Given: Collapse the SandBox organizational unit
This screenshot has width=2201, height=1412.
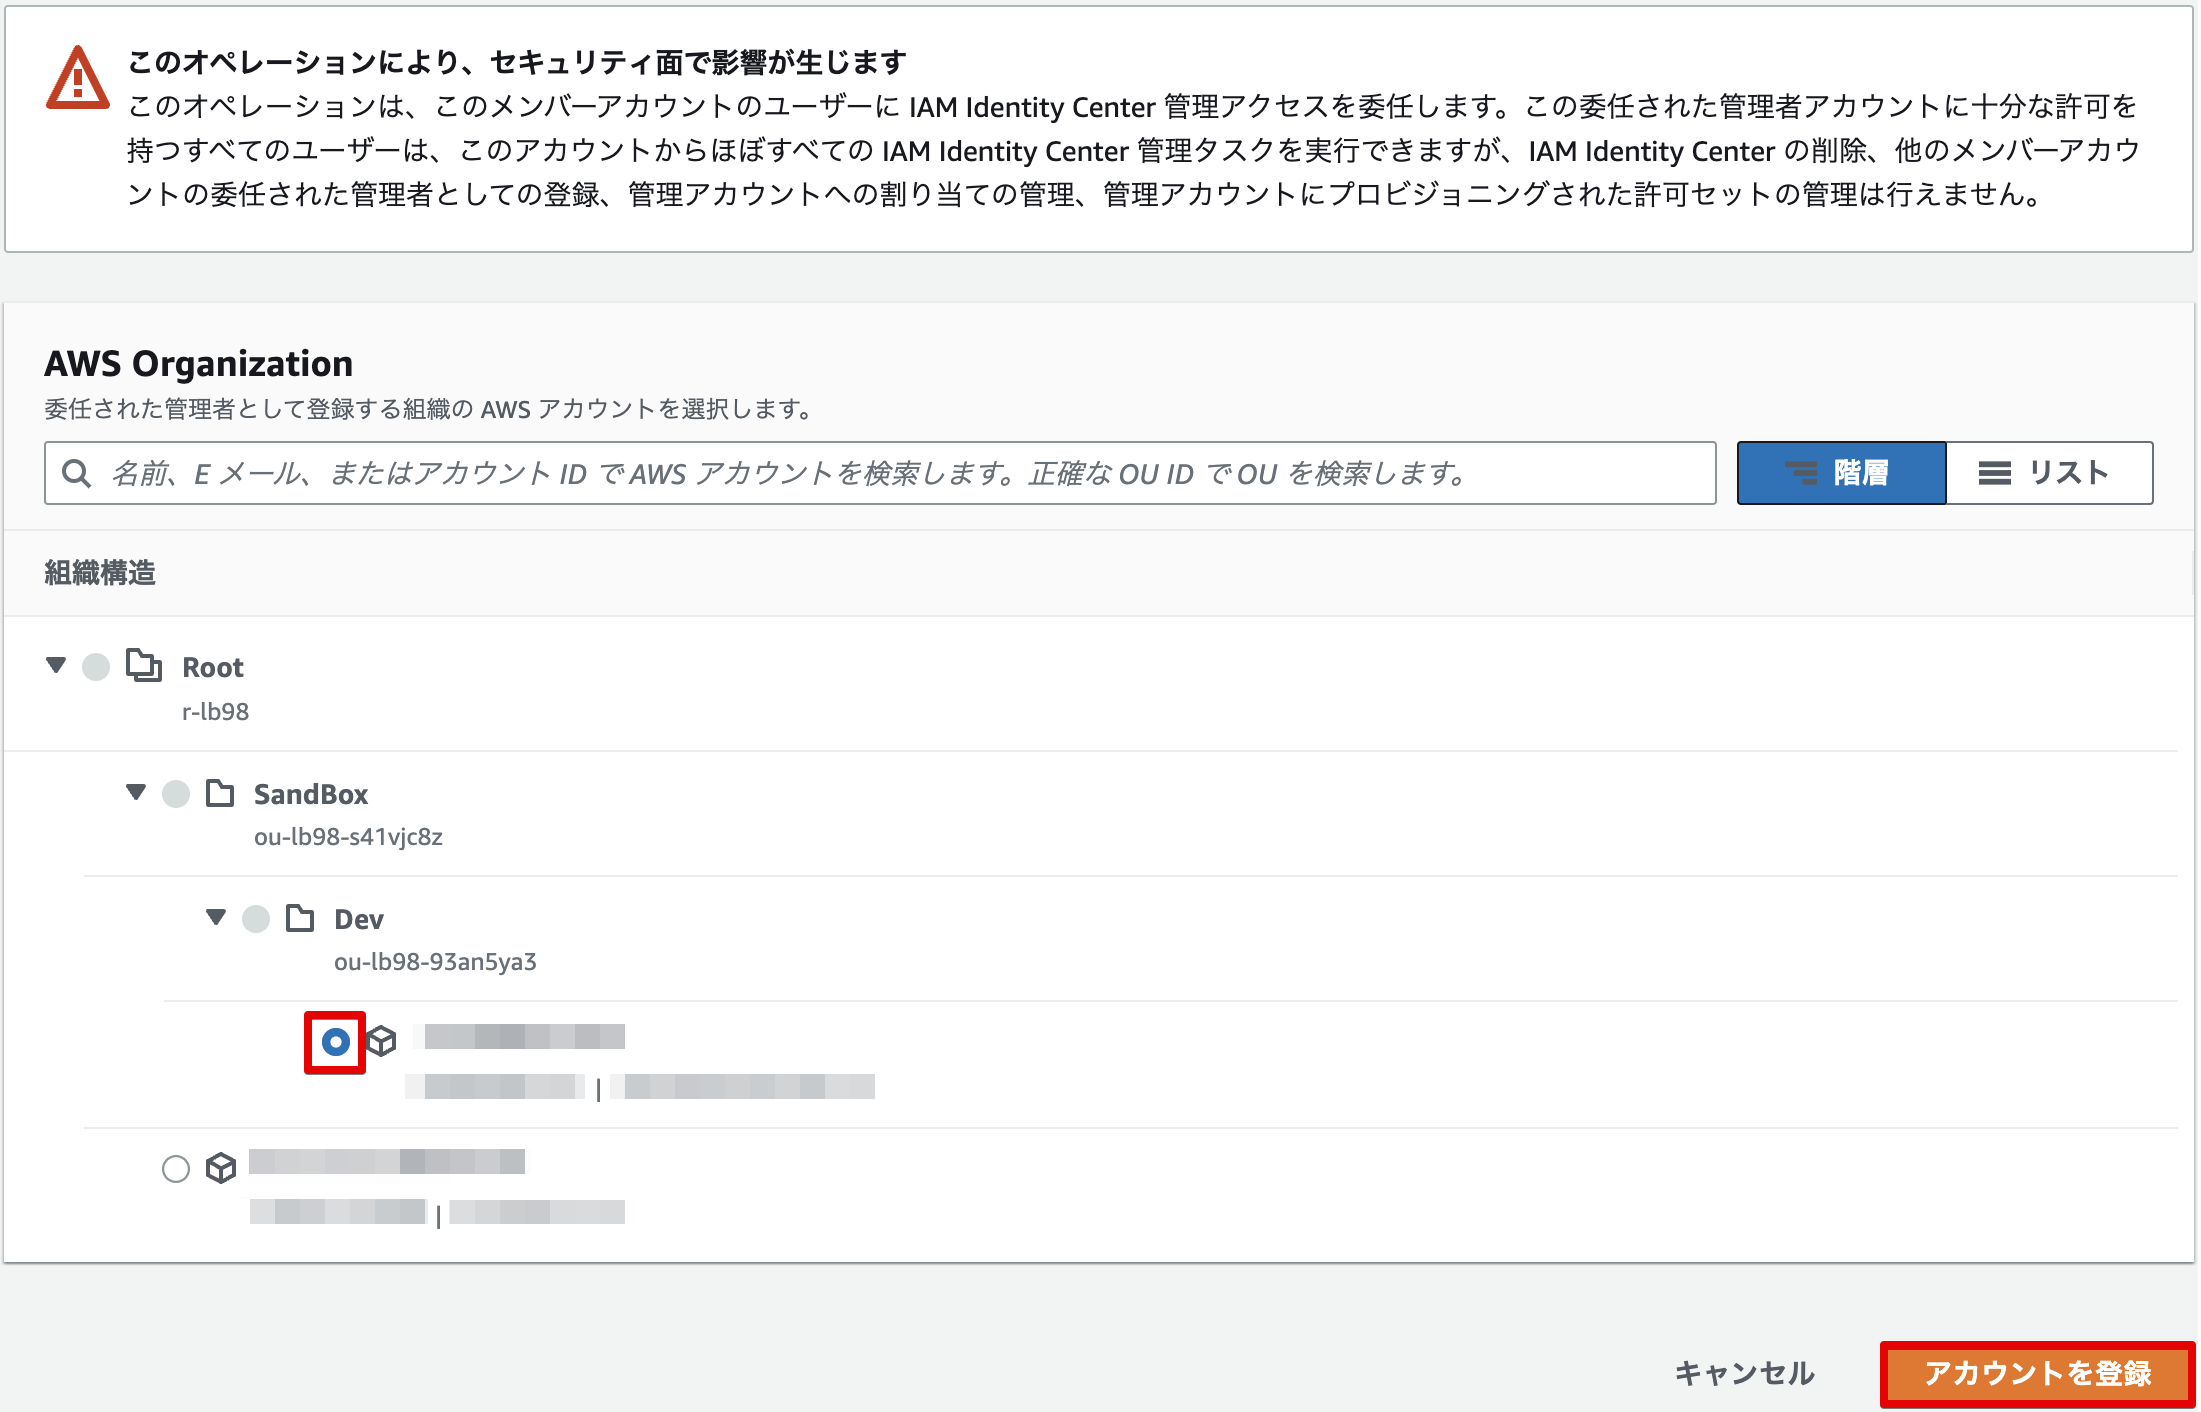Looking at the screenshot, I should [136, 793].
